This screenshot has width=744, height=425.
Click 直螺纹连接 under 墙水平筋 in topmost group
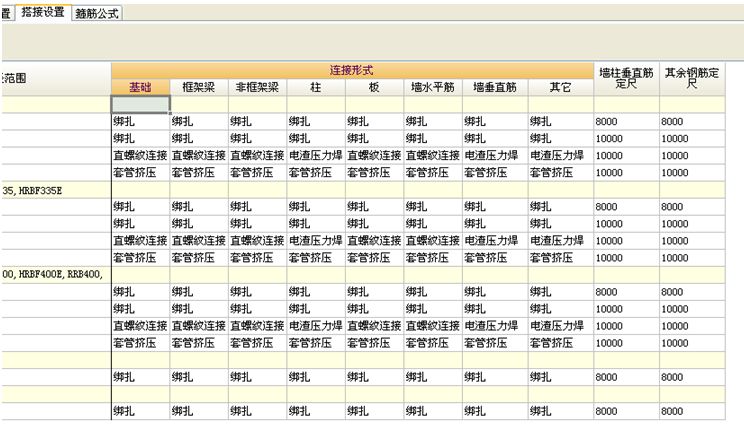[x=433, y=155]
